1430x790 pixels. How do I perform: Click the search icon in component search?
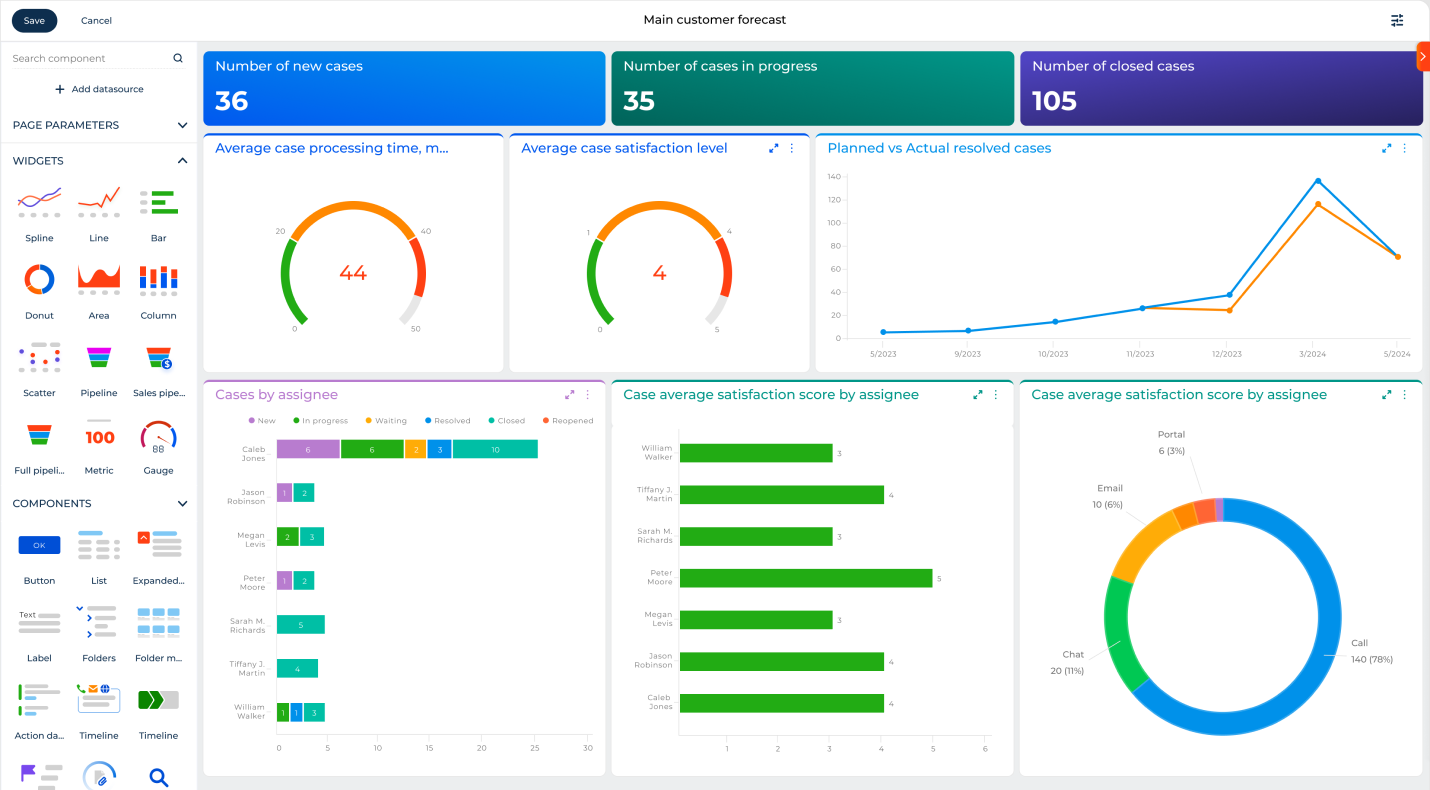[x=178, y=57]
